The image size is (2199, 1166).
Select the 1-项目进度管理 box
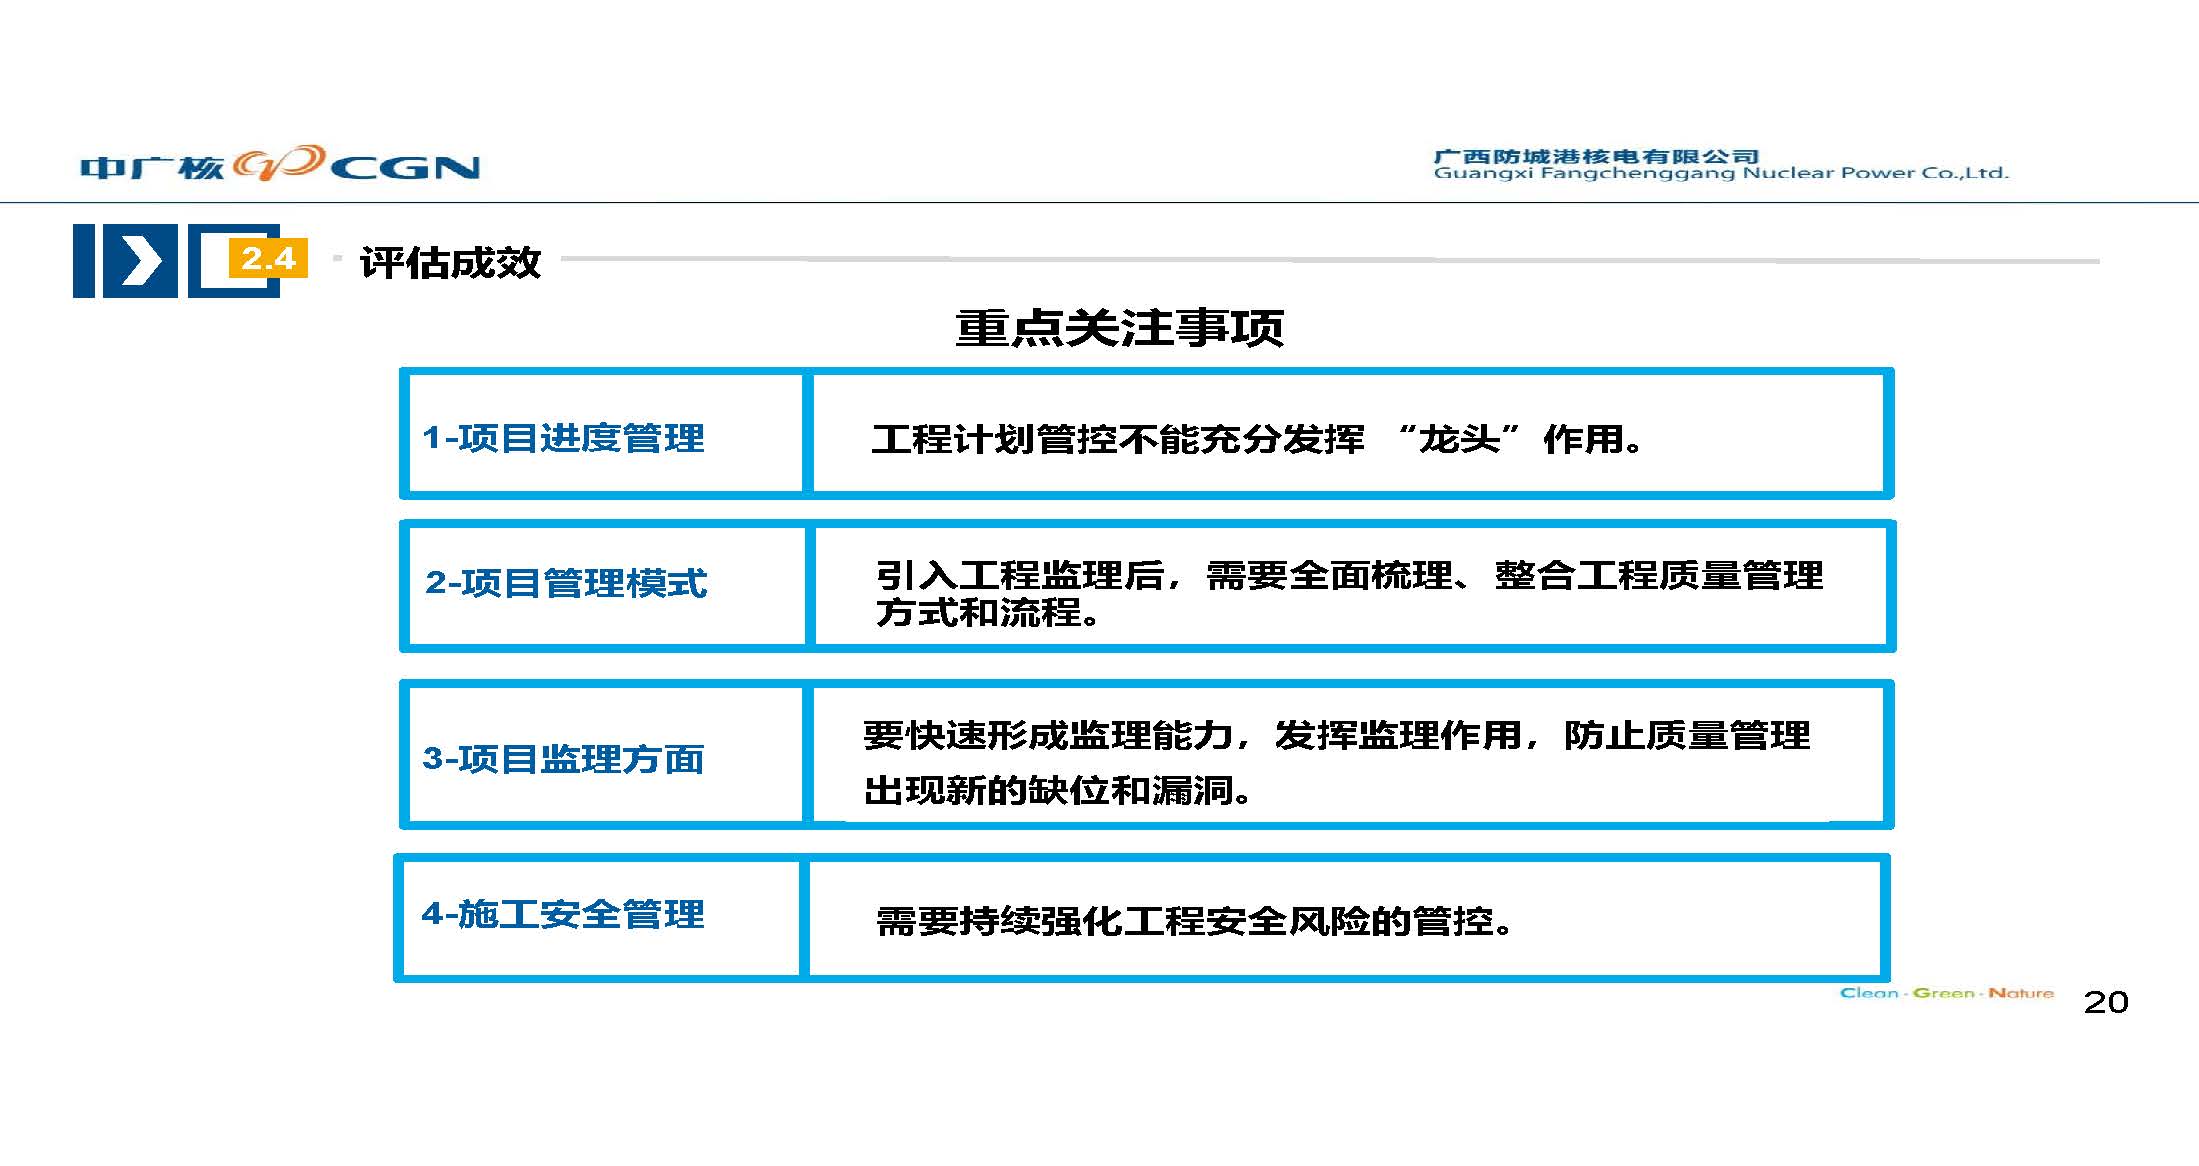[x=563, y=438]
